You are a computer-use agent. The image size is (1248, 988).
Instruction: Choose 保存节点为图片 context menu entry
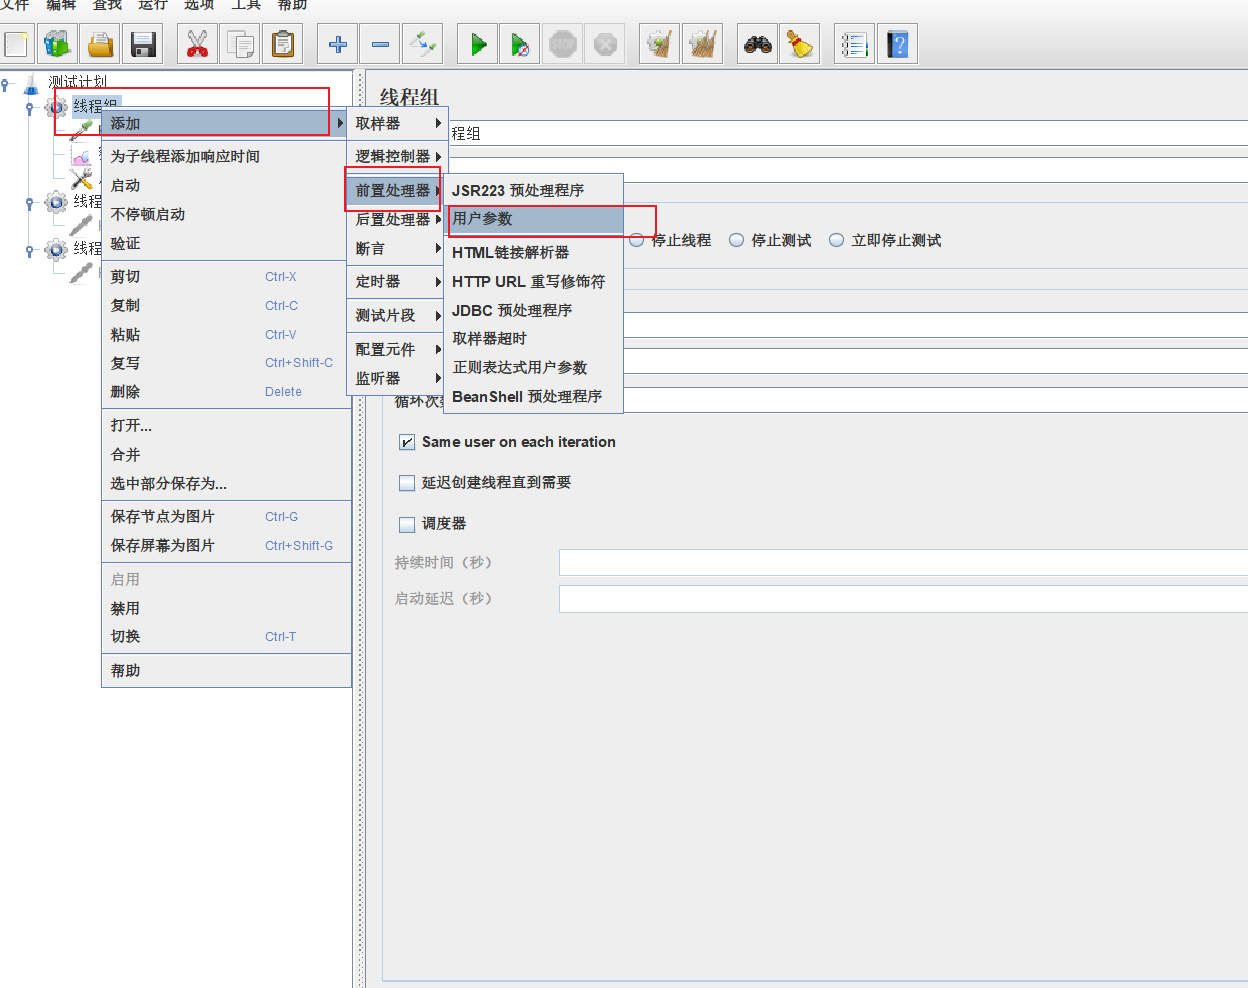(x=226, y=516)
